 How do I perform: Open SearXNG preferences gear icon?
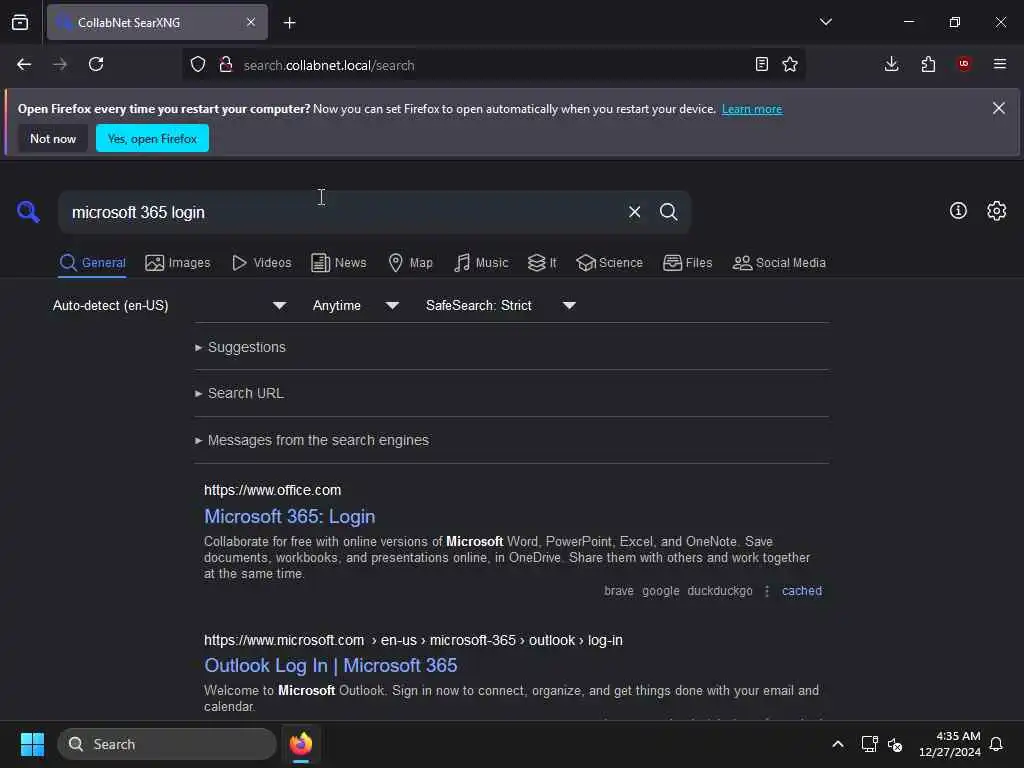pos(997,210)
